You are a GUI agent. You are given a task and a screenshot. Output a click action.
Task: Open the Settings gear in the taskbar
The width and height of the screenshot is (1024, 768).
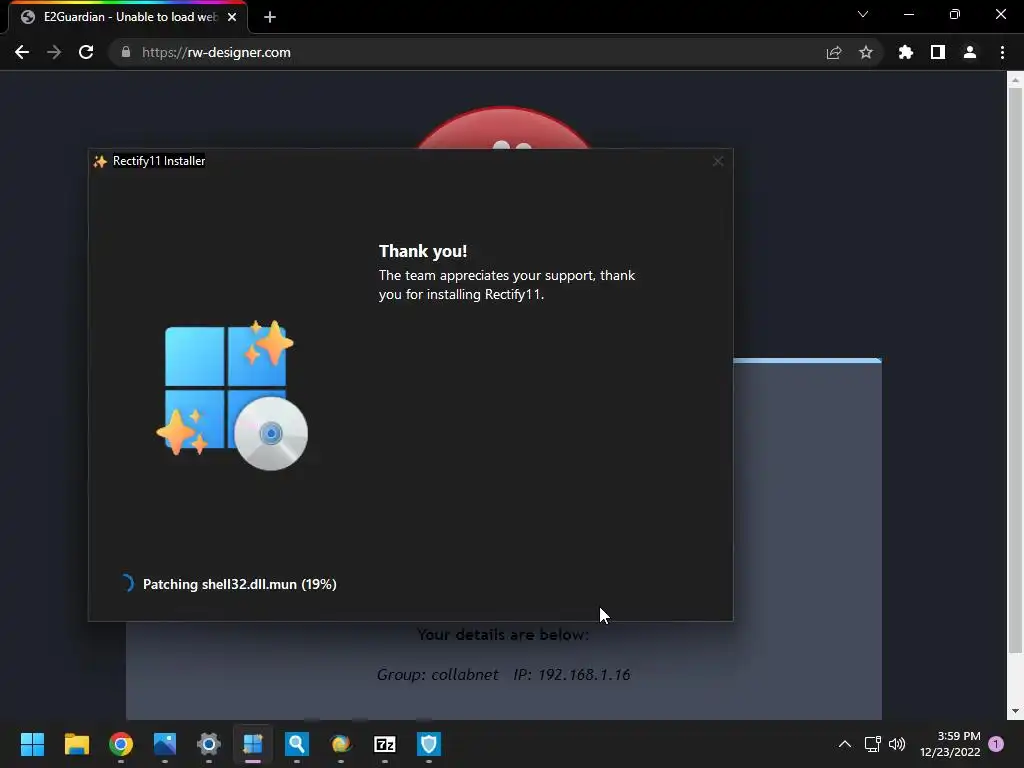coord(209,744)
